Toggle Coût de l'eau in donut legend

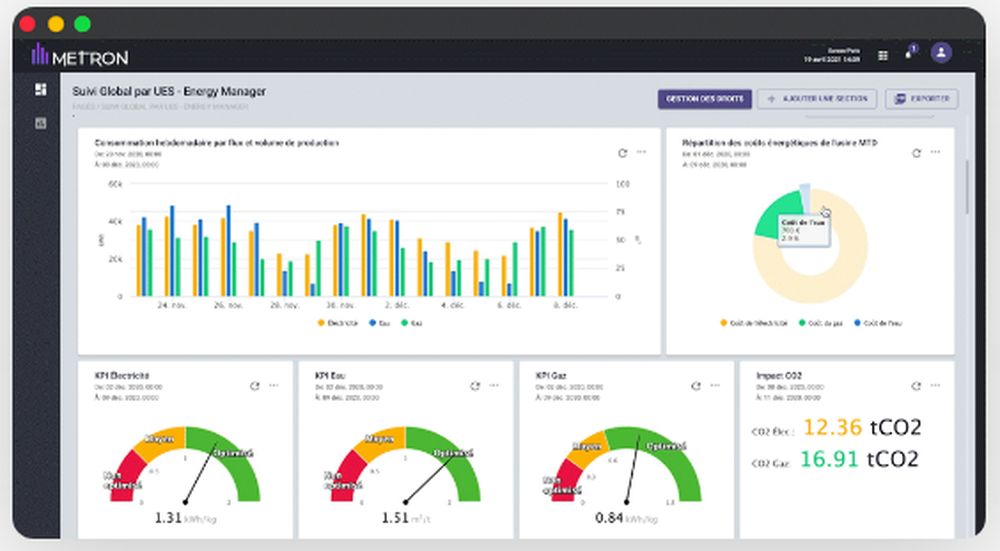tap(878, 323)
